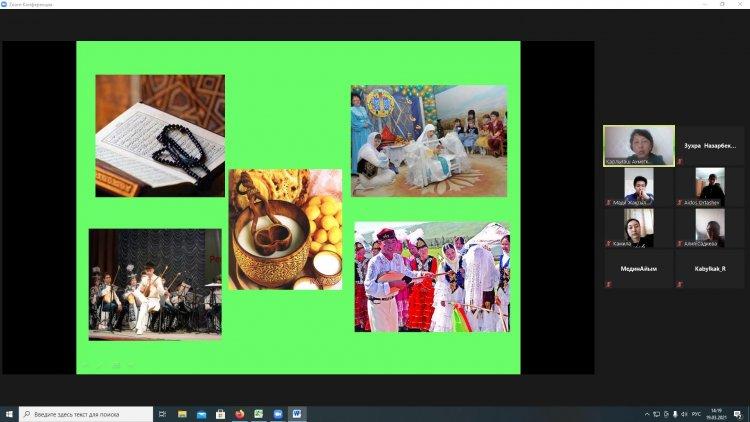Image resolution: width=750 pixels, height=422 pixels.
Task: Click the orchestra on stage photo
Action: pos(155,283)
